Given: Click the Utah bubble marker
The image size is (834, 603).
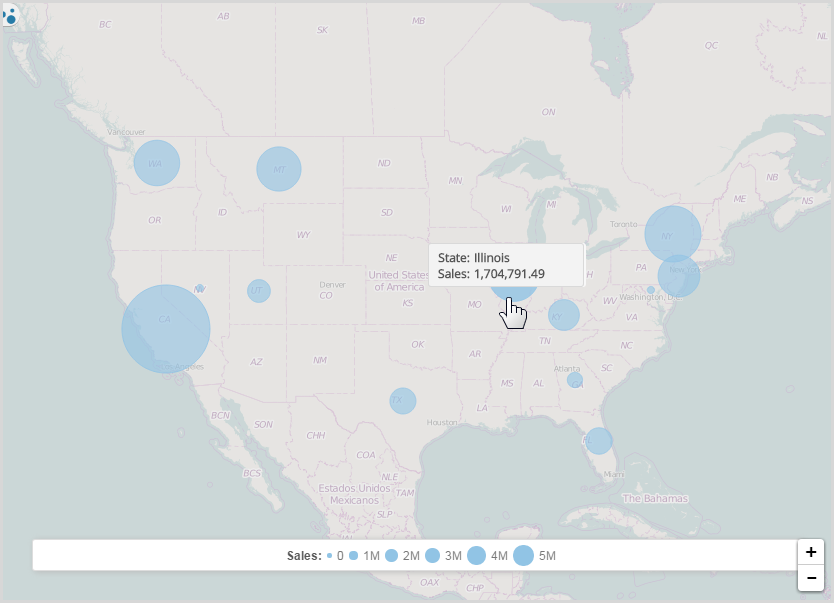Looking at the screenshot, I should point(259,291).
